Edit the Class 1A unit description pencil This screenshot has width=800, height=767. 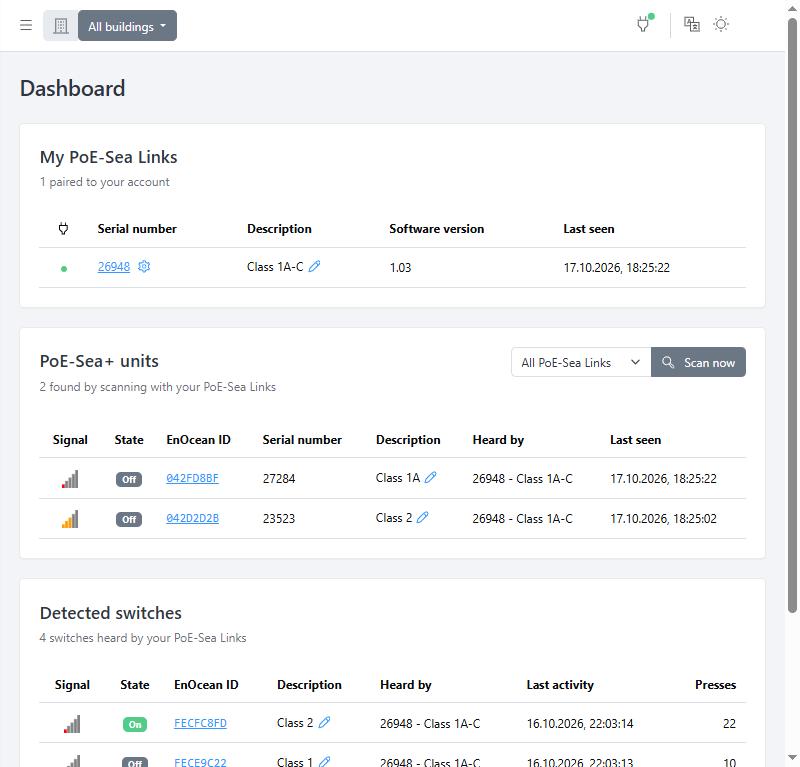431,477
